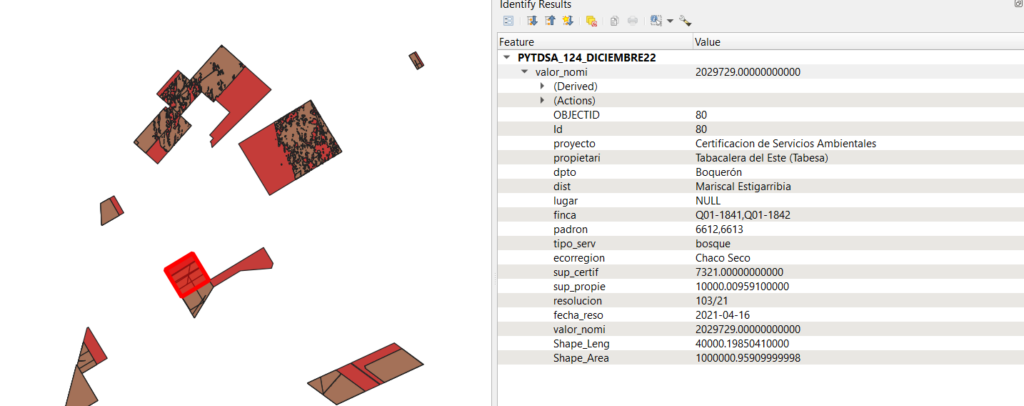Open Identify Settings wrench icon
The height and width of the screenshot is (406, 1024).
[685, 20]
